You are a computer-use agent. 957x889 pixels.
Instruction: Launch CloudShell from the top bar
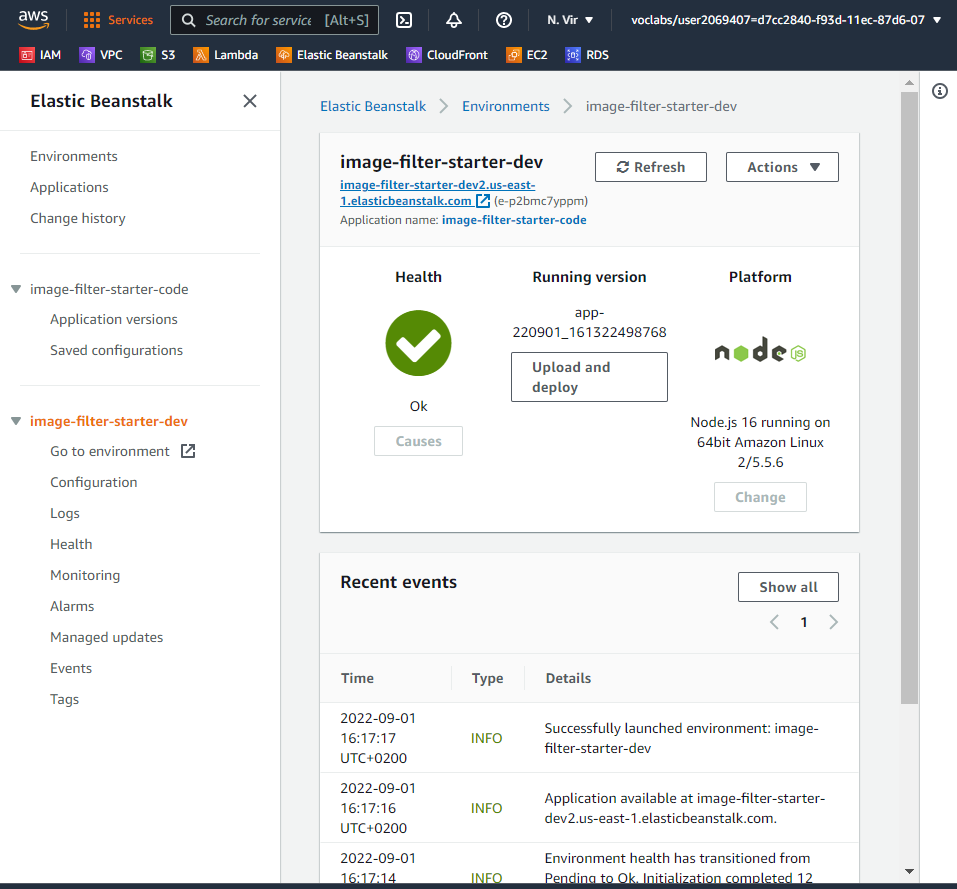pos(404,19)
